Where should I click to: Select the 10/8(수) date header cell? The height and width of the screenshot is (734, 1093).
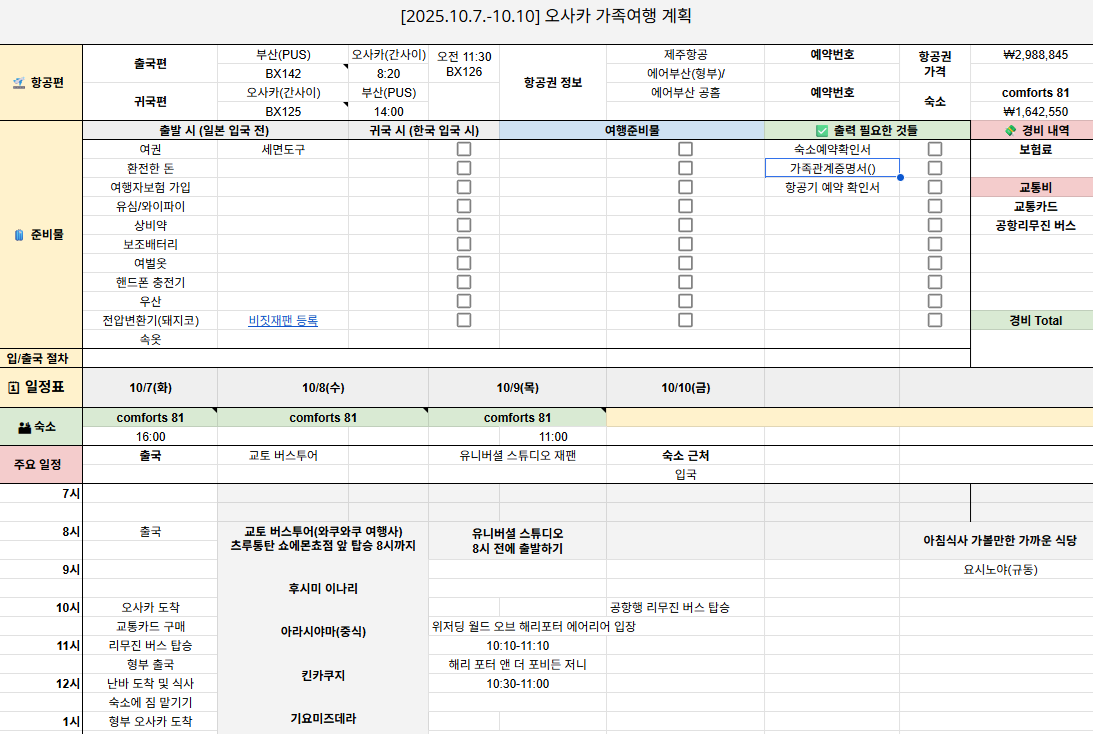322,387
